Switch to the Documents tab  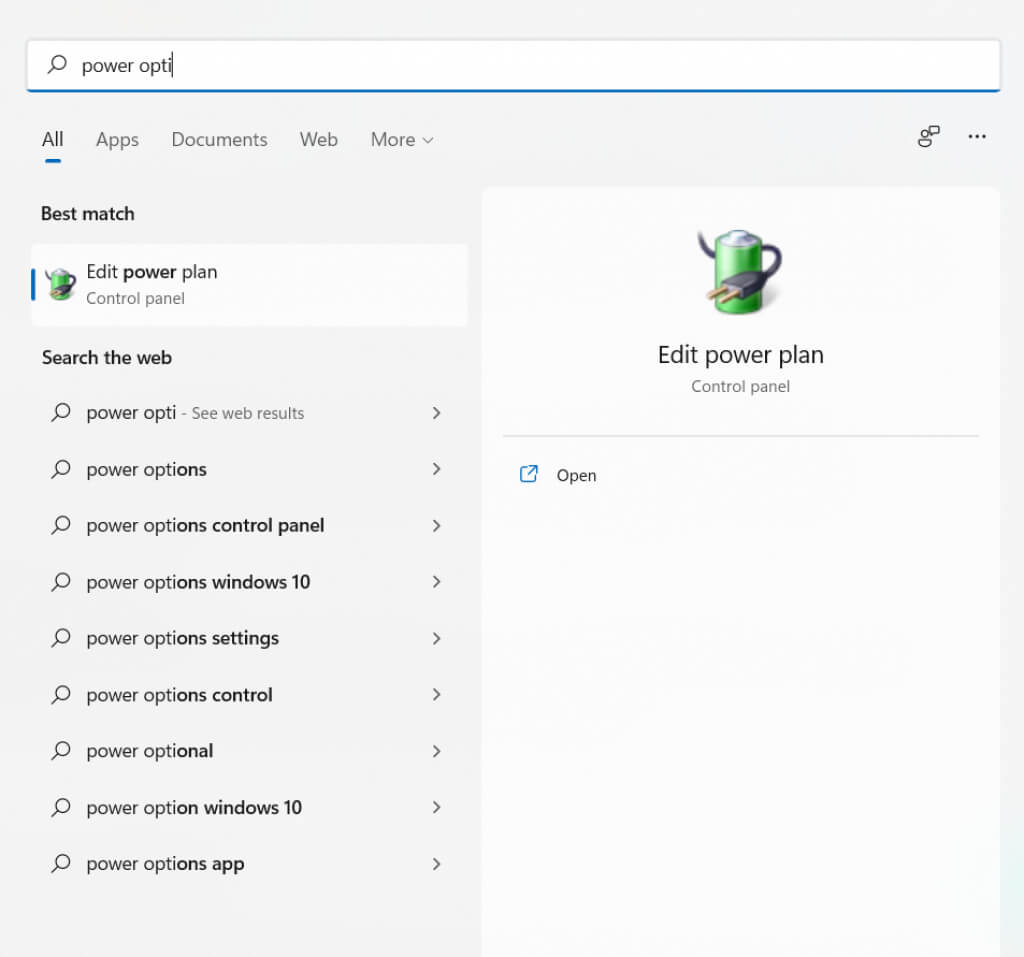(219, 140)
